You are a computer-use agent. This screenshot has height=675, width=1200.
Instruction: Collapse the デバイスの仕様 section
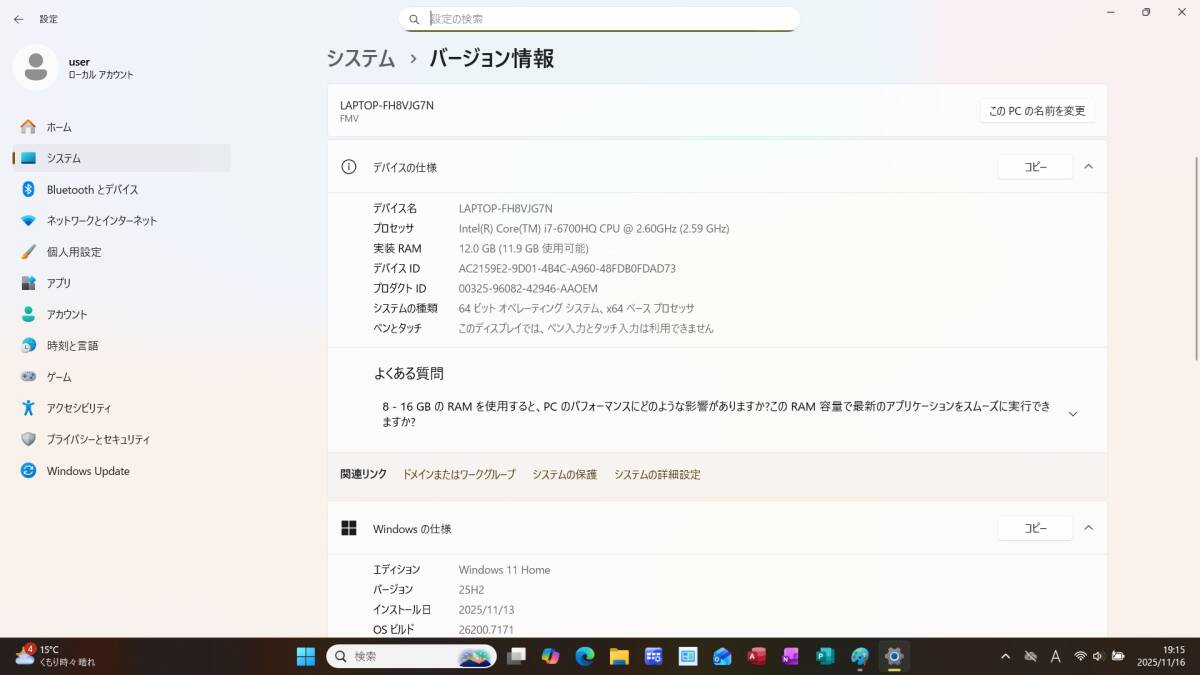(x=1088, y=167)
